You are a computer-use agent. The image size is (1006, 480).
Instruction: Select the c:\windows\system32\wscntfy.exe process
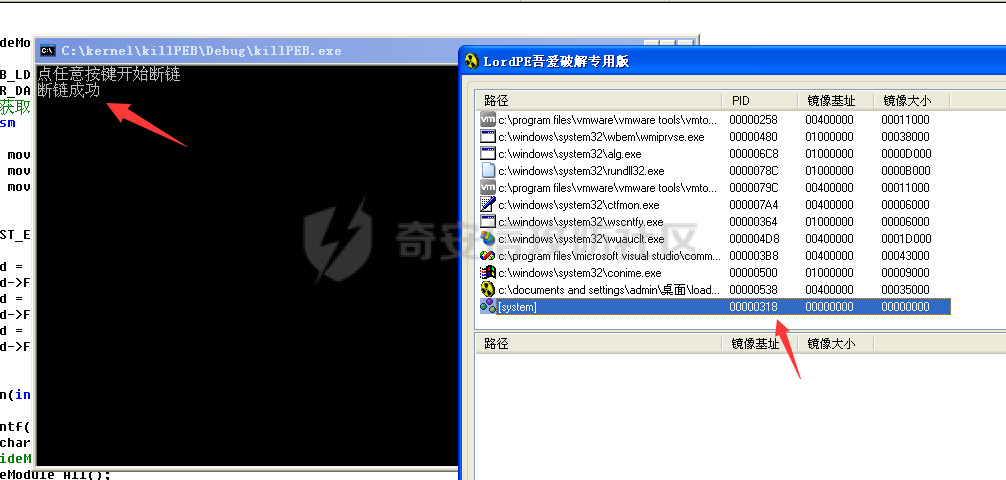(581, 222)
